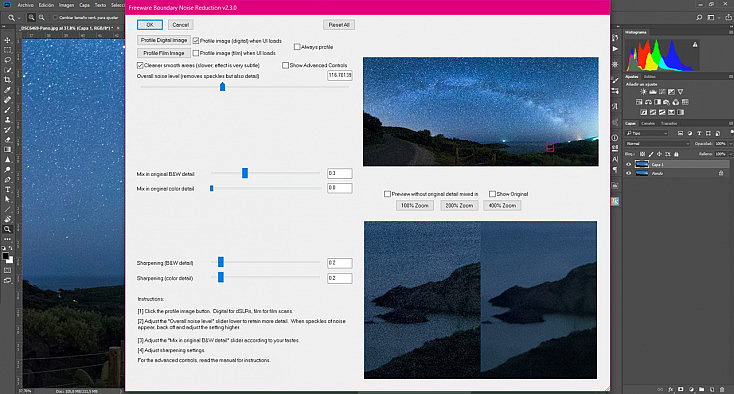Click the Sharpening (color detail) slider handle
The image size is (734, 394).
pos(221,277)
